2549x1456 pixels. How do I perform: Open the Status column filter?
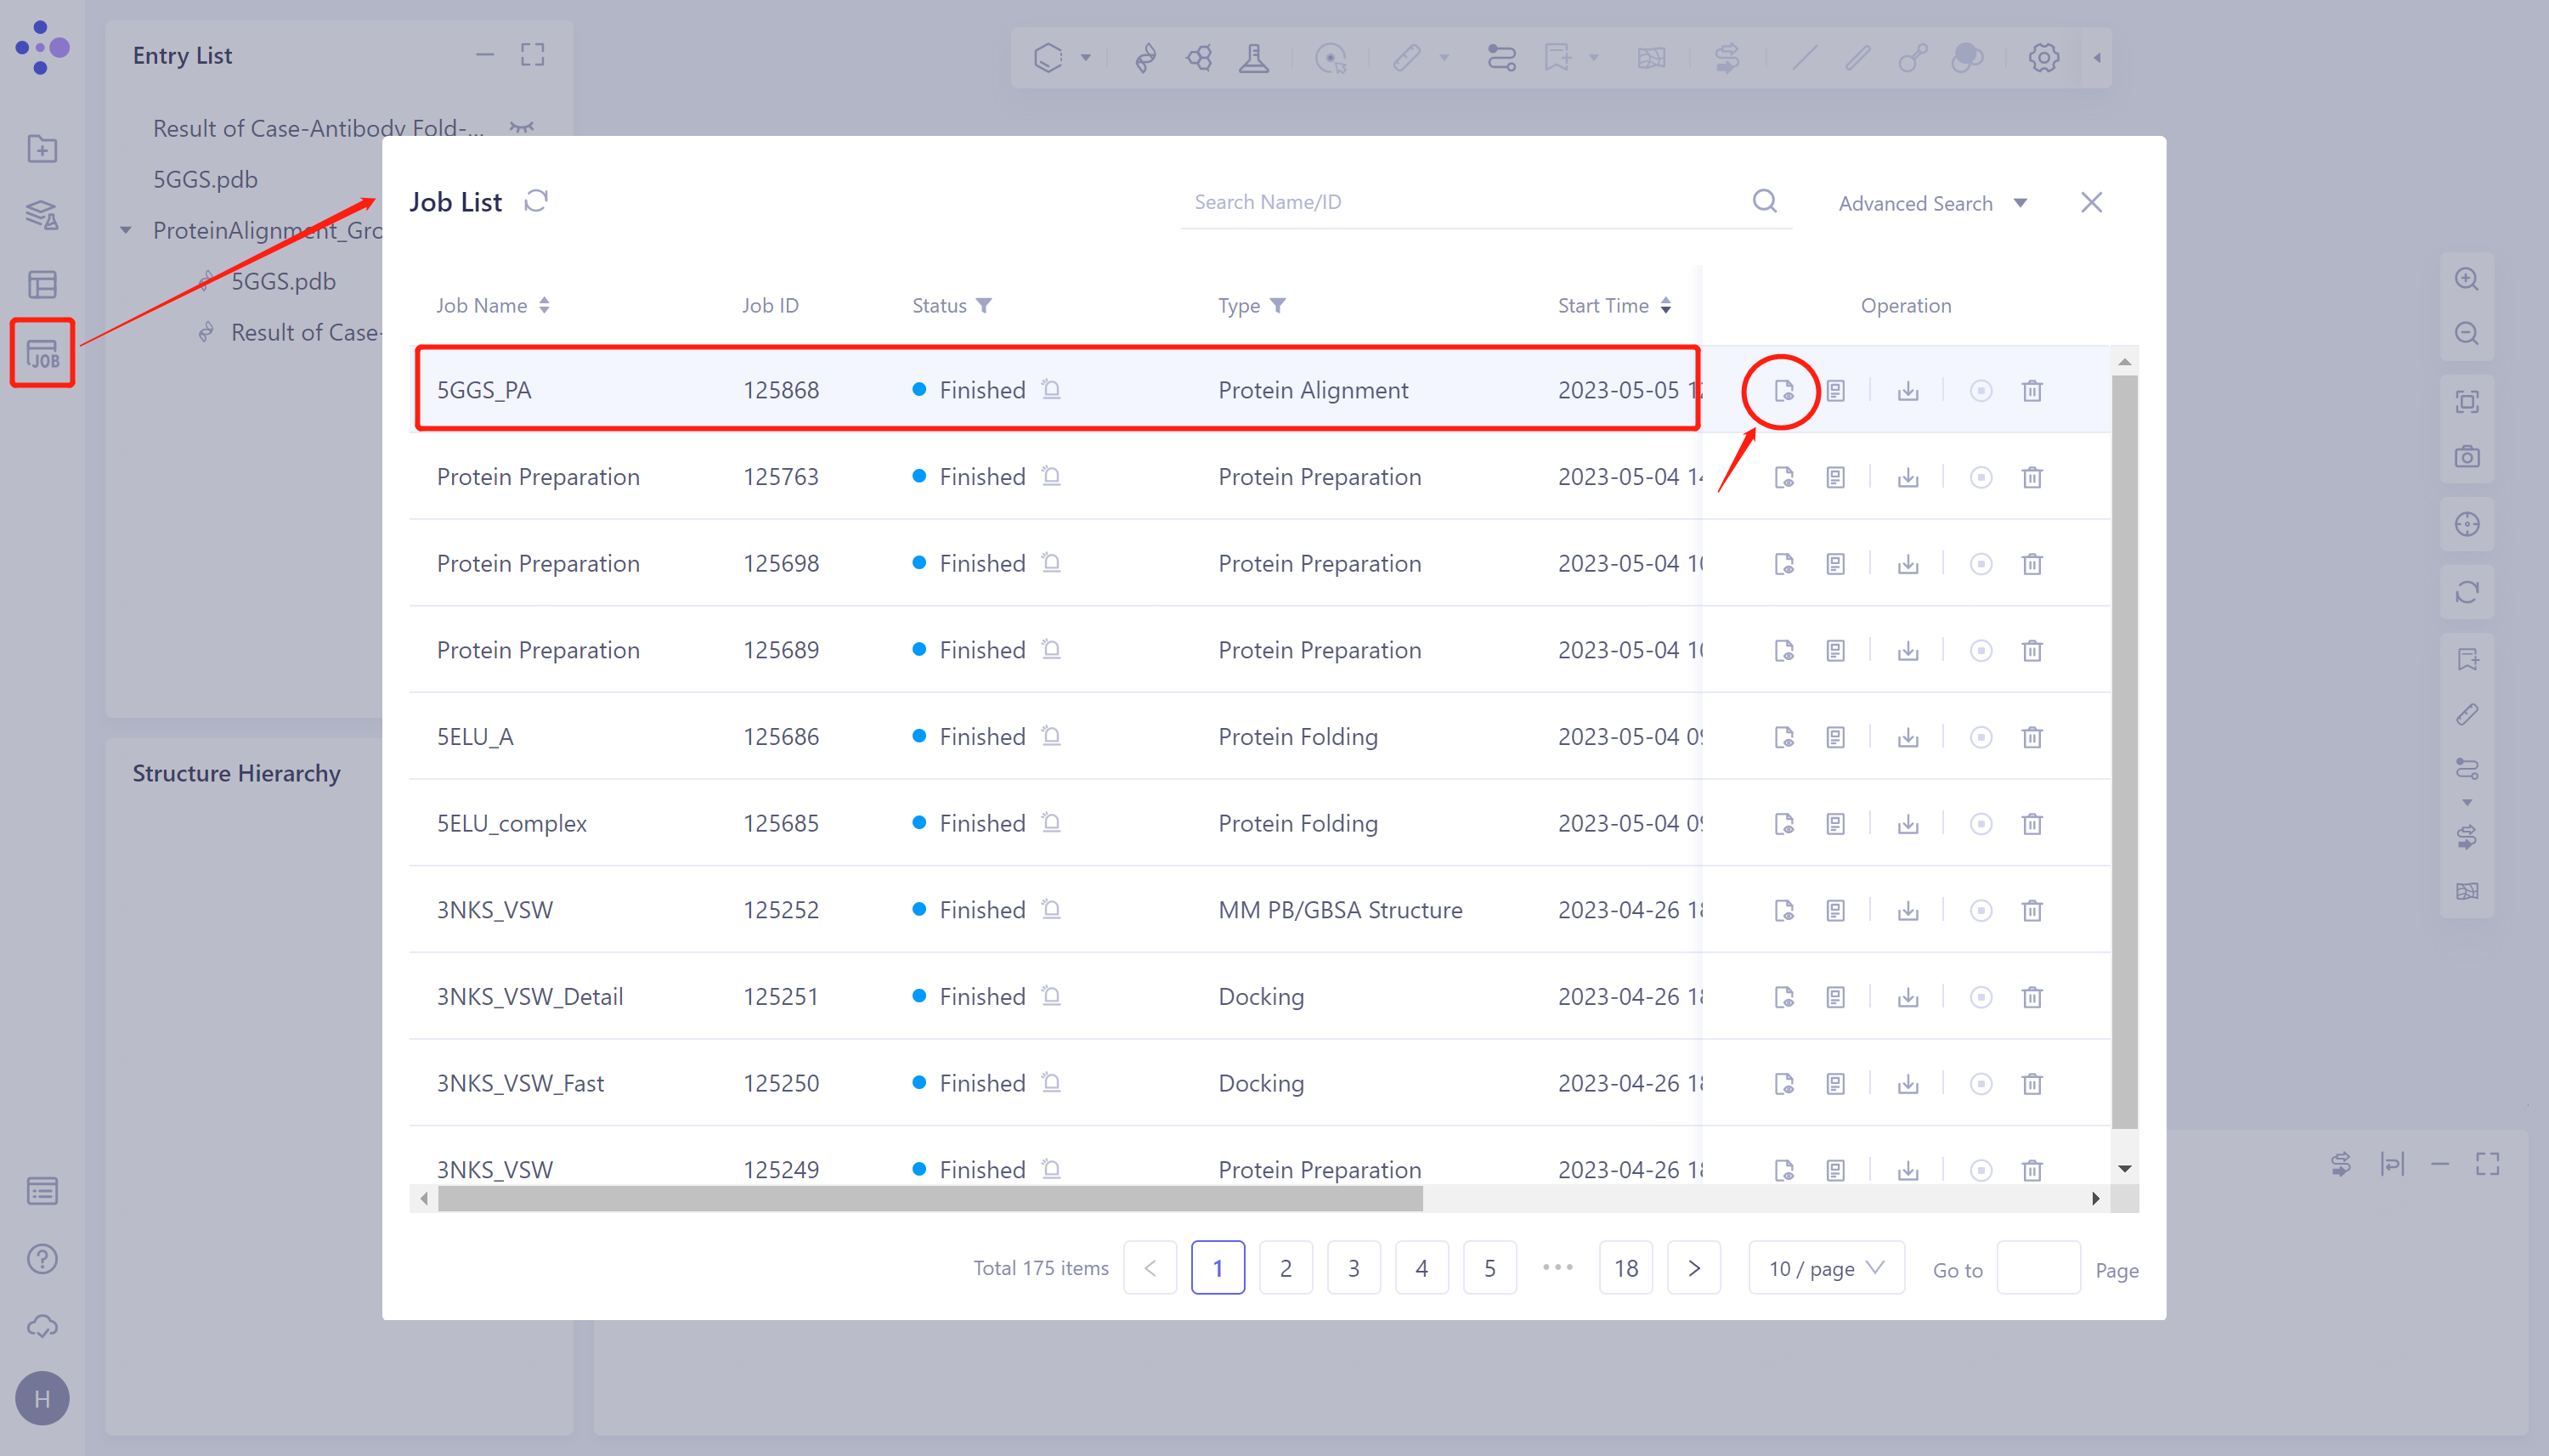[985, 306]
